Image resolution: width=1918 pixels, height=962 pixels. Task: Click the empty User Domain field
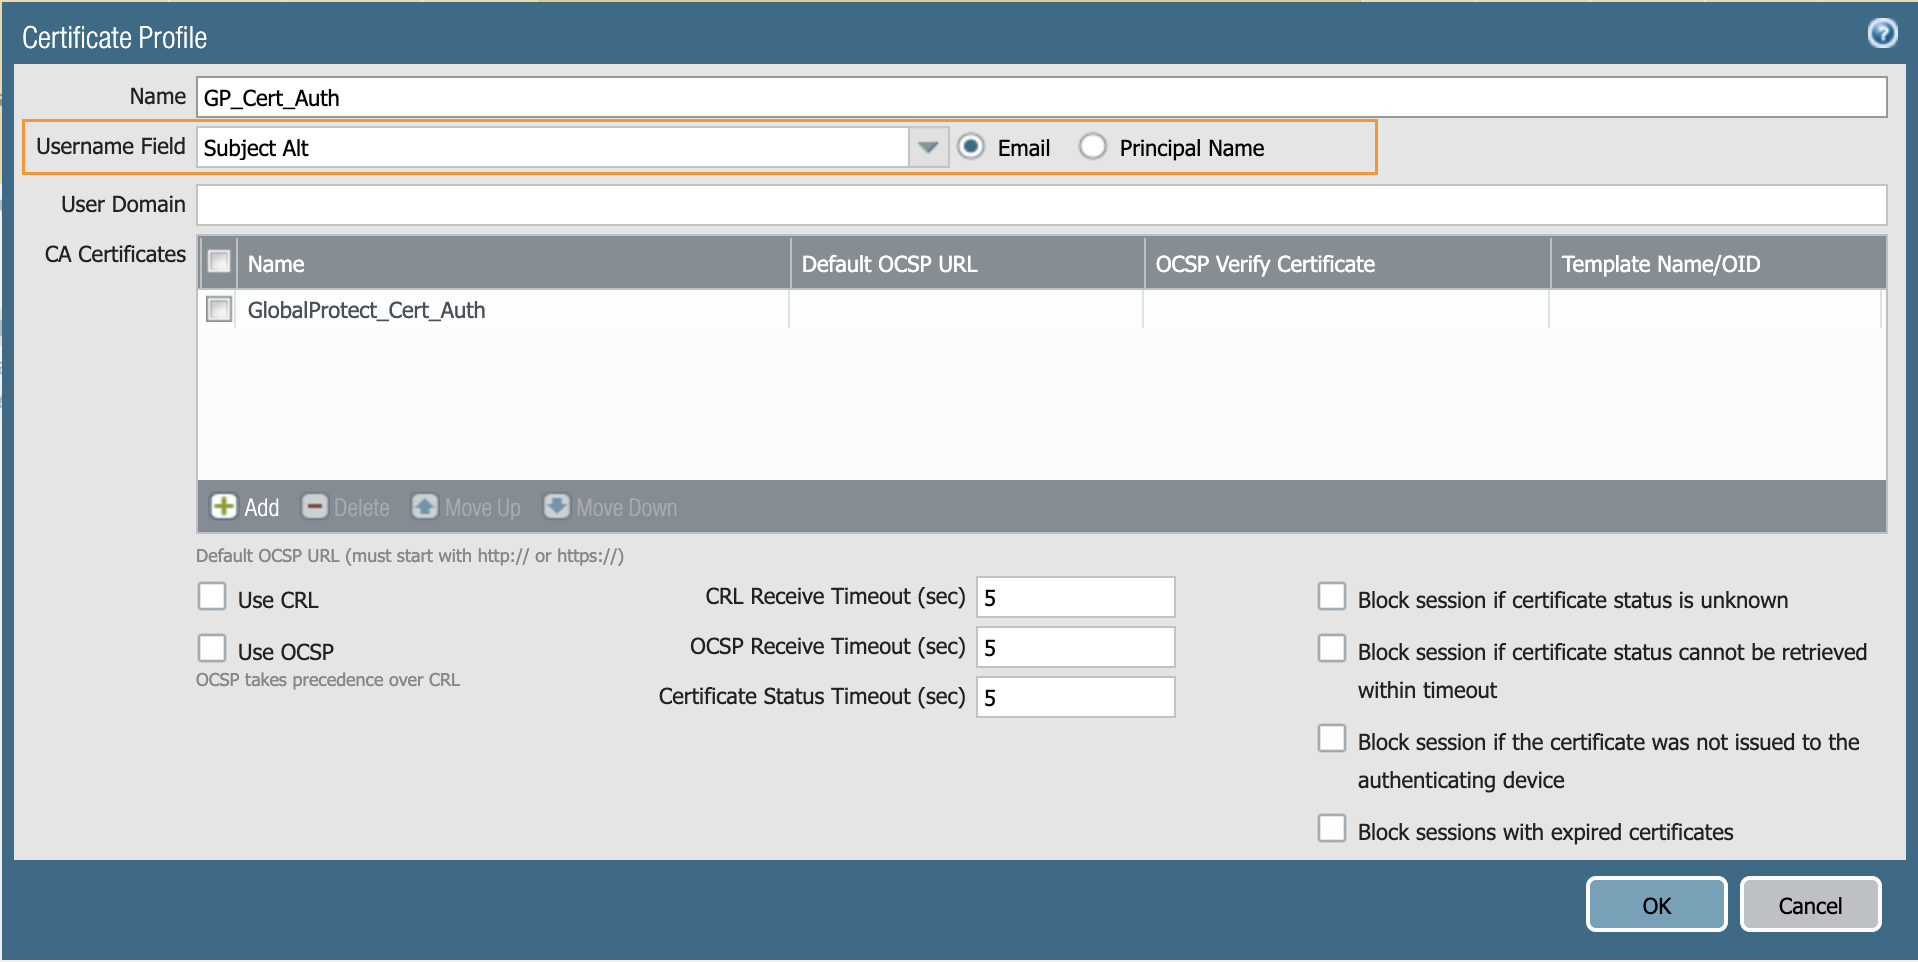pyautogui.click(x=700, y=205)
